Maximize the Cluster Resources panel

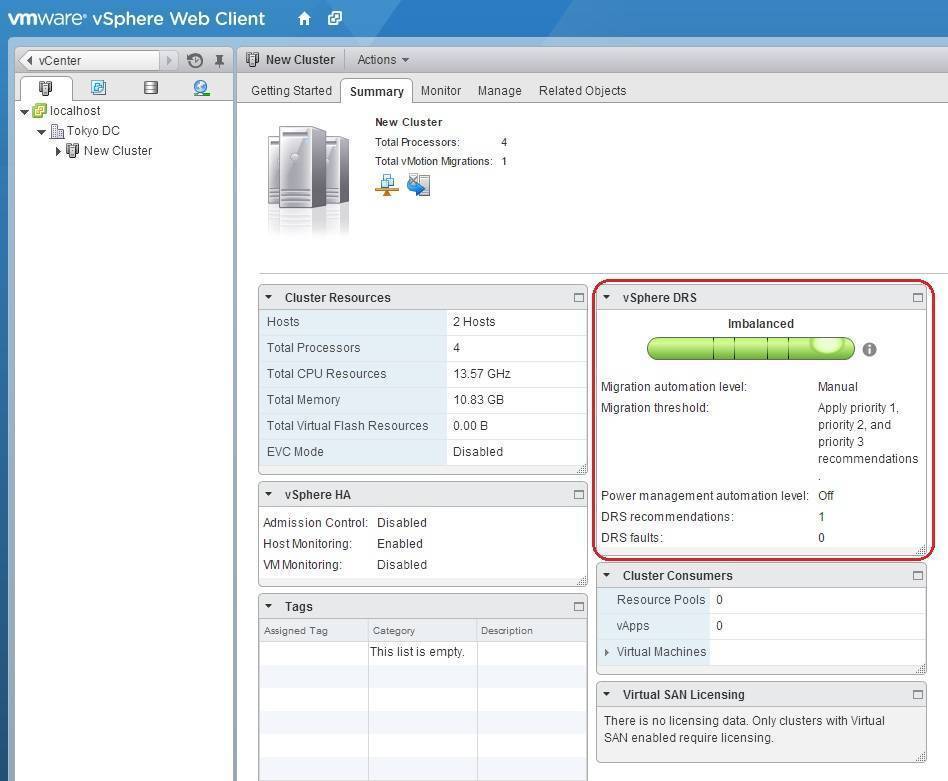pos(579,297)
